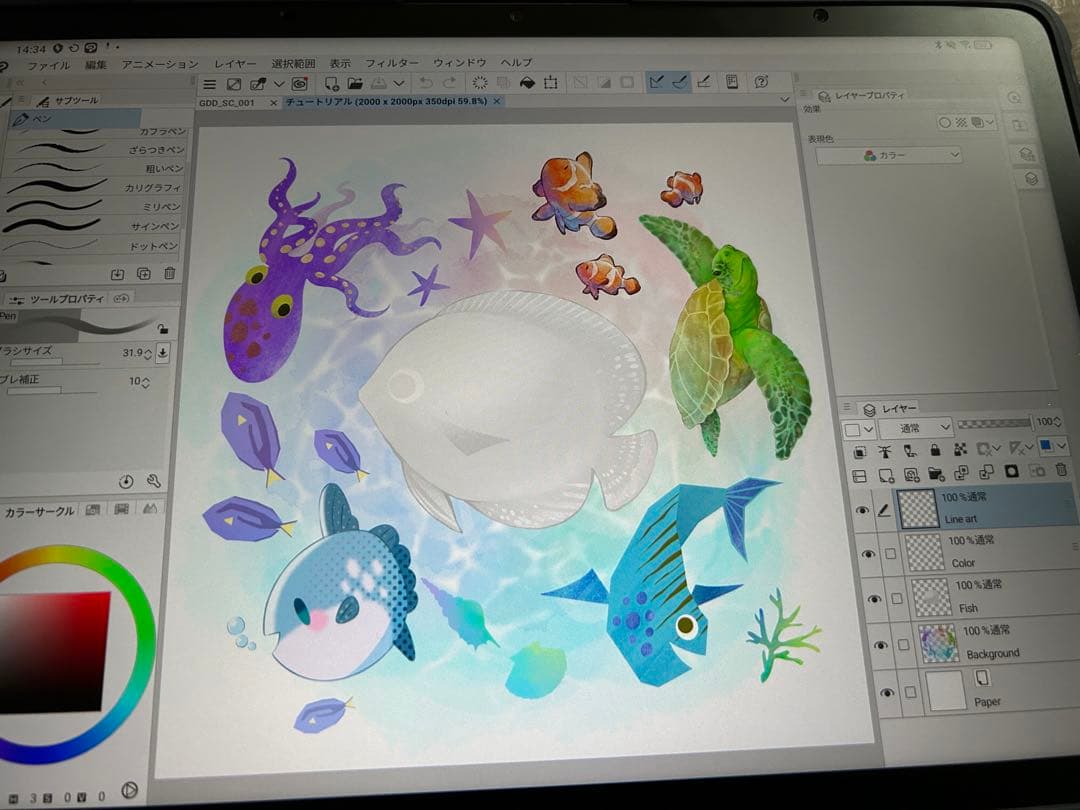Viewport: 1080px width, 810px height.
Task: Open the crop/canvas size tool icon
Action: click(x=548, y=84)
